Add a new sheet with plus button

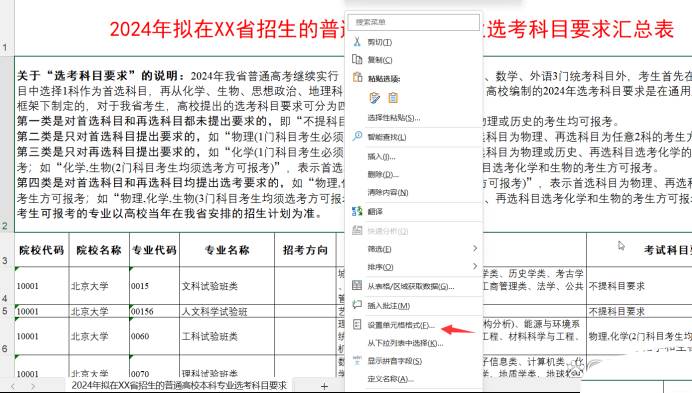tap(324, 386)
